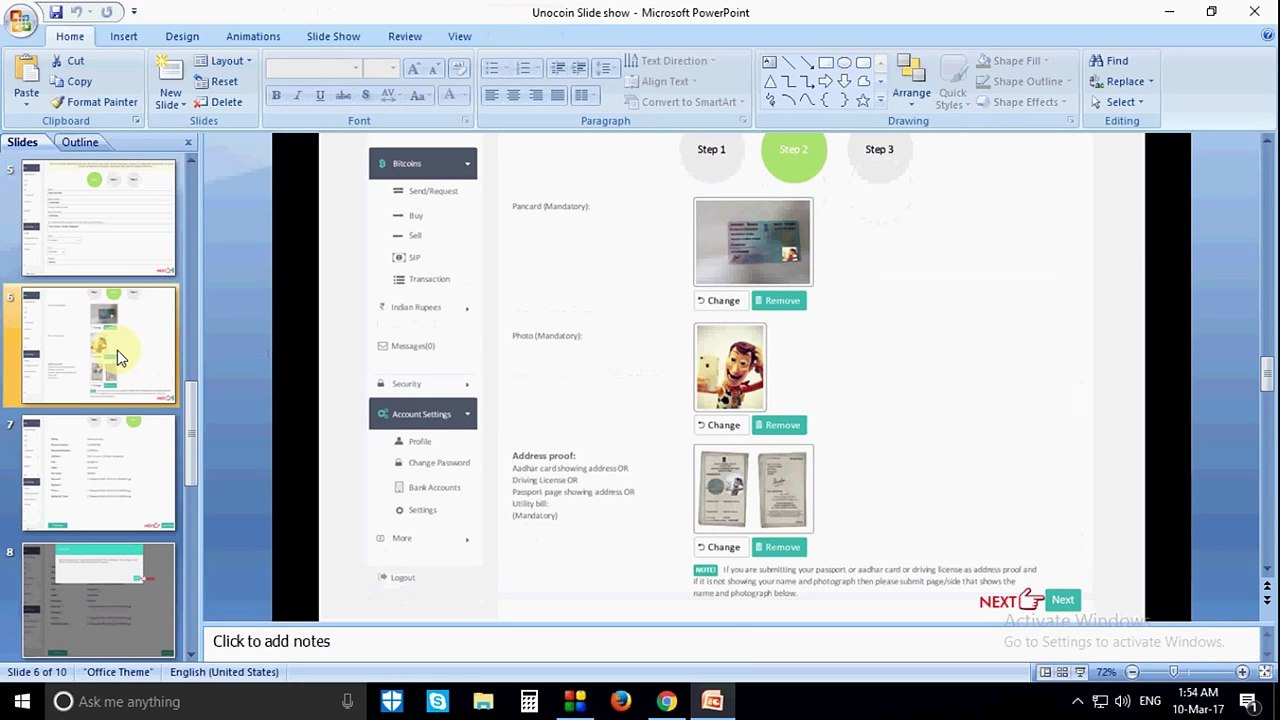Toggle Strikethrough formatting
Viewport: 1280px width, 720px height.
[343, 95]
